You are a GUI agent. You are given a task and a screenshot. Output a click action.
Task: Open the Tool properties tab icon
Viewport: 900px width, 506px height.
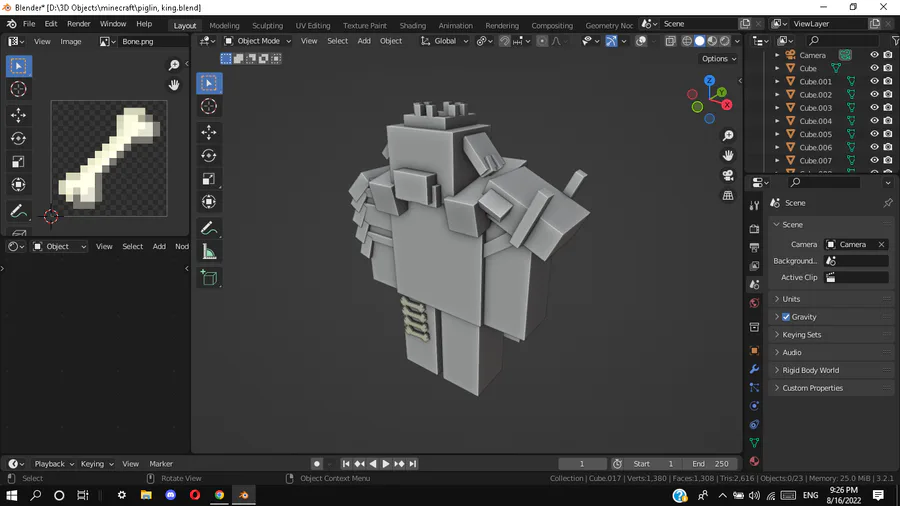click(754, 205)
